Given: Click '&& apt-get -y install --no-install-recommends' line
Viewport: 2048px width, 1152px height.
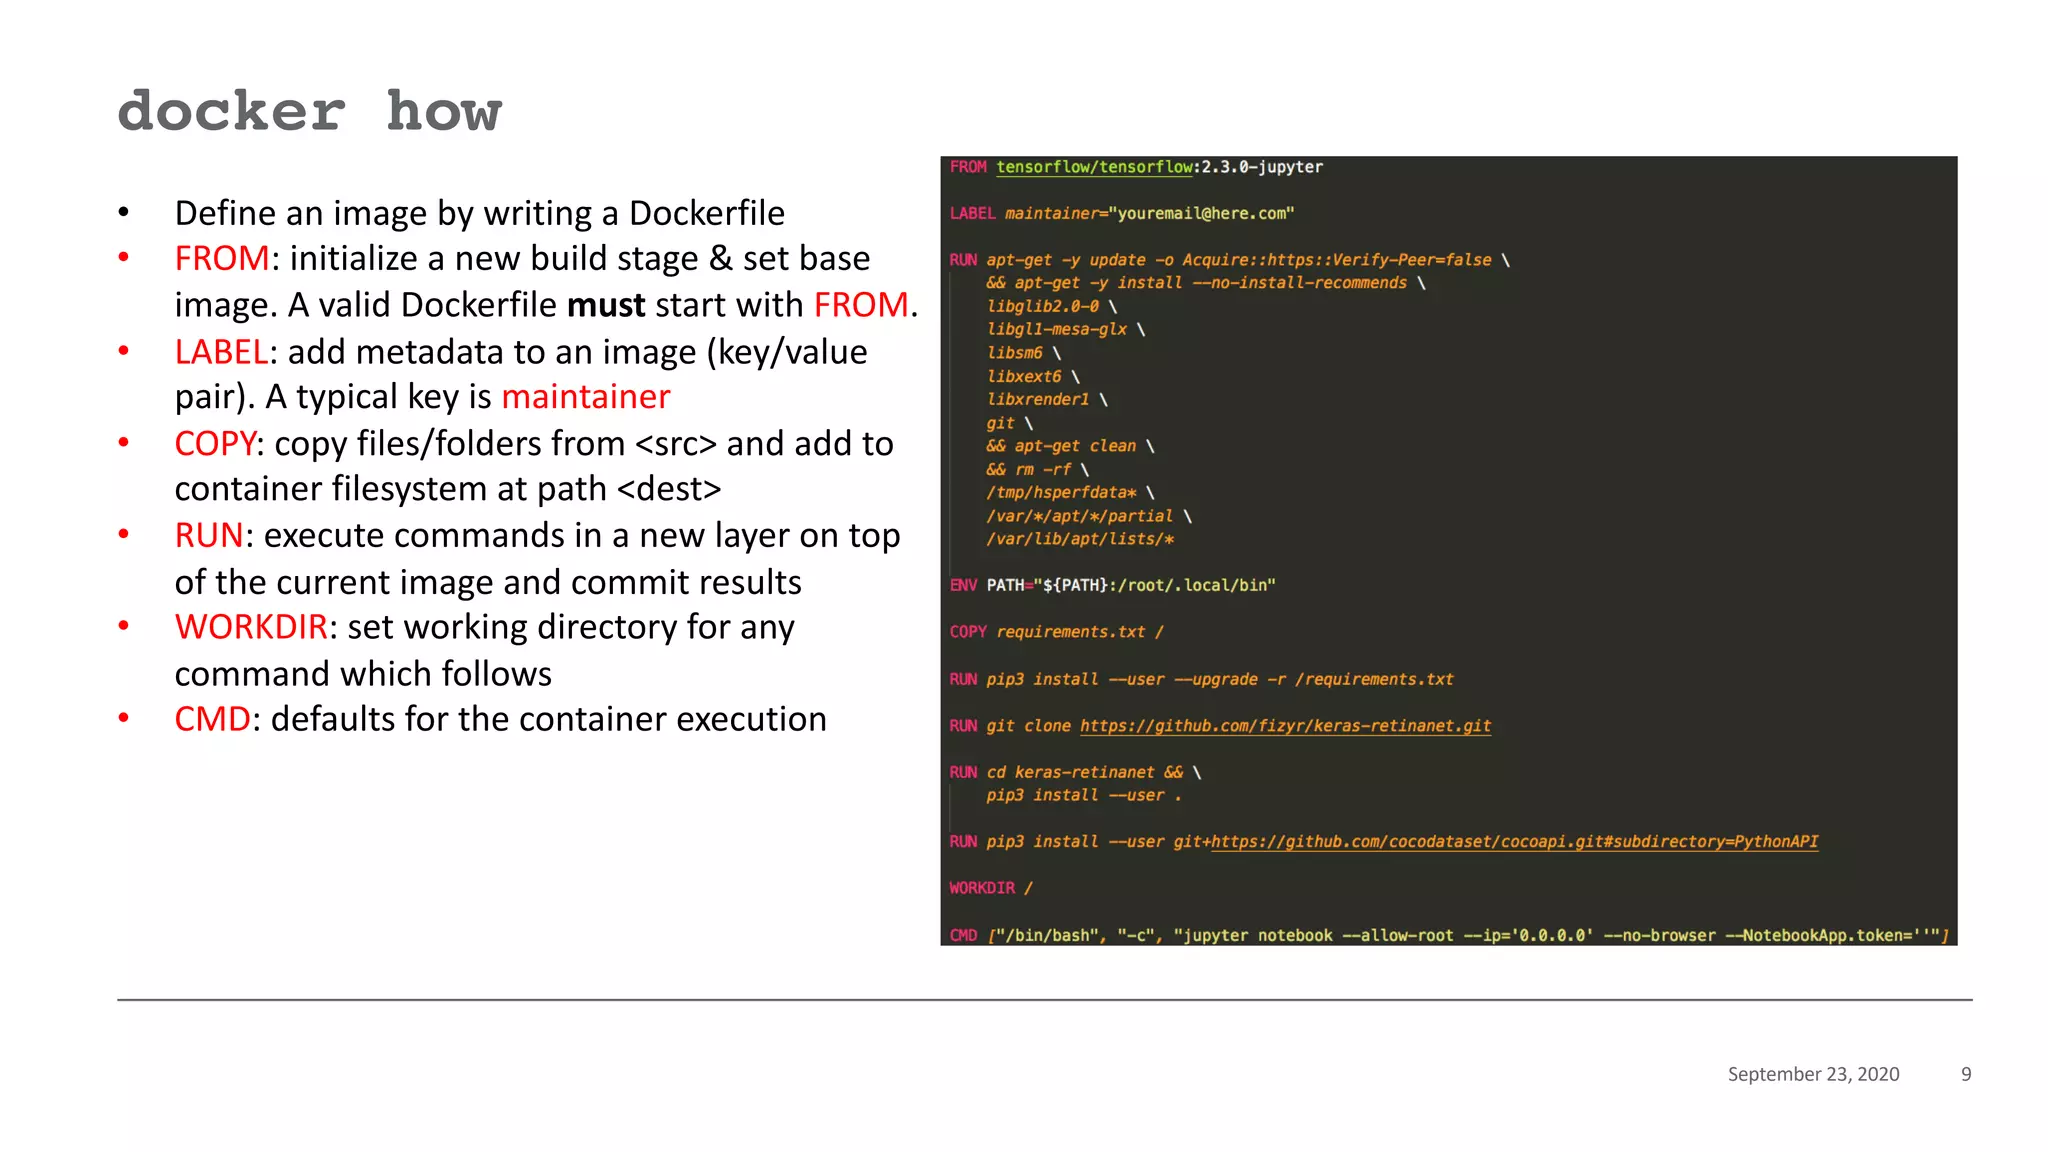Looking at the screenshot, I should [x=1206, y=283].
